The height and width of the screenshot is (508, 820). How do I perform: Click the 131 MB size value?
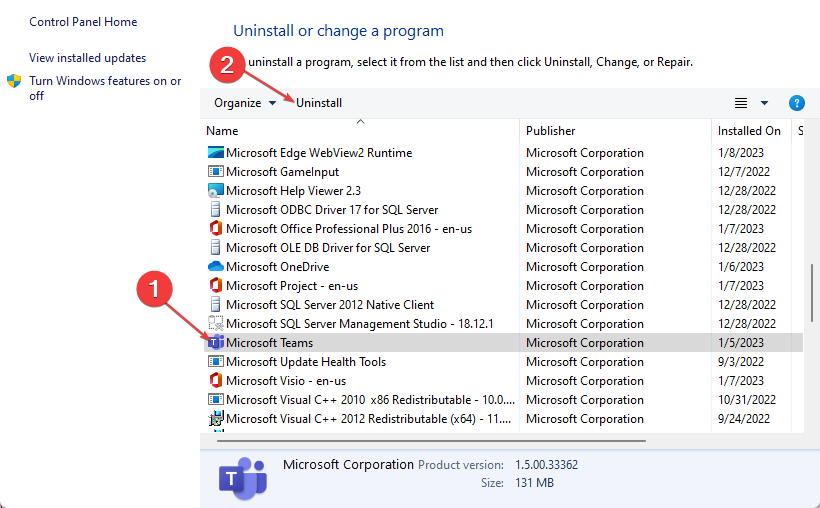[534, 483]
